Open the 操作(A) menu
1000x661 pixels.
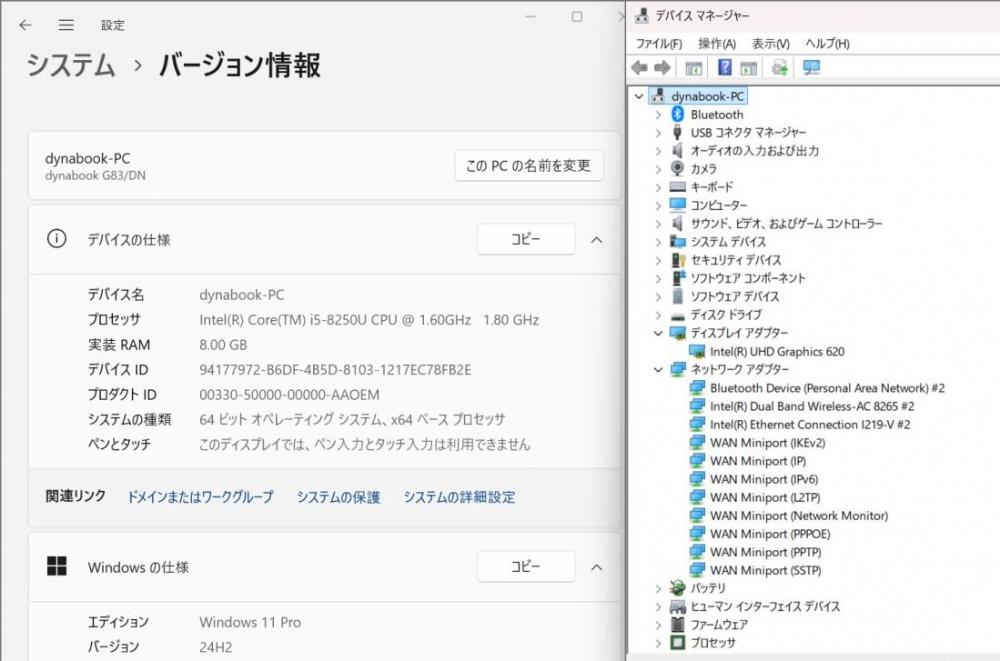pos(717,43)
